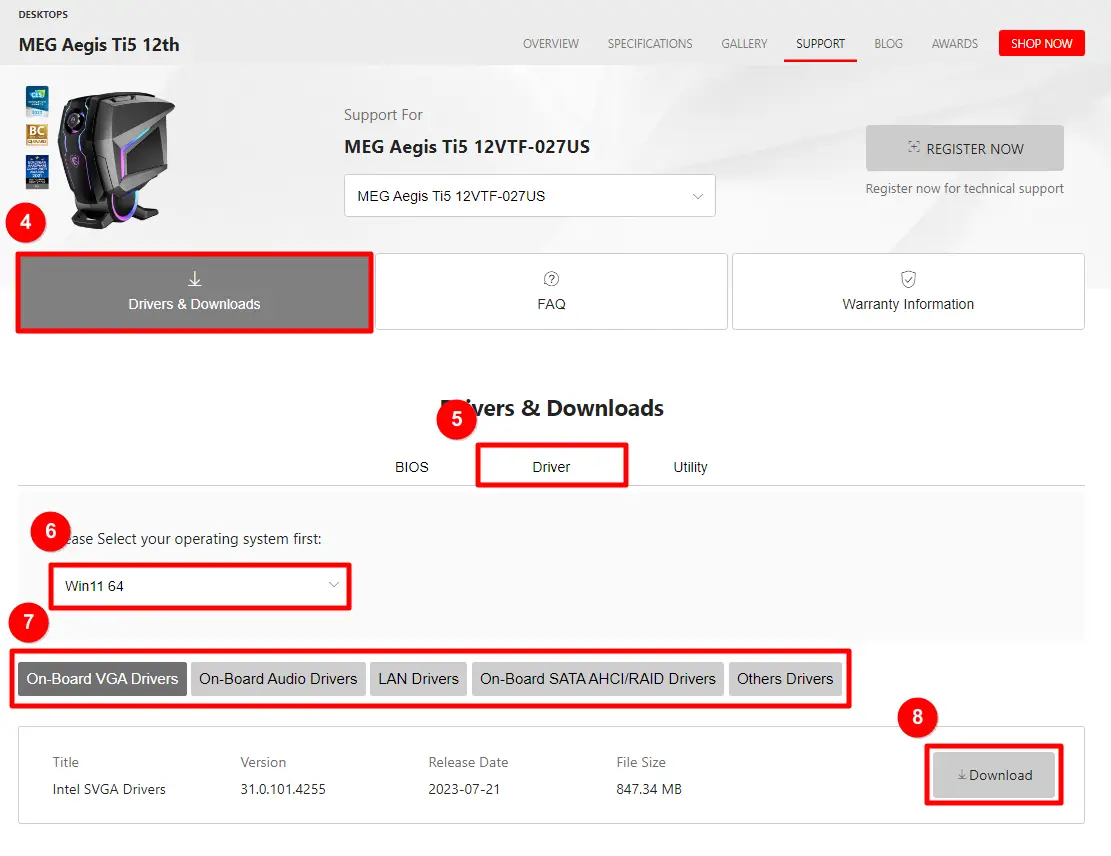Select On-Board SATA AHCI/RAID Drivers category
The height and width of the screenshot is (856, 1111).
click(598, 679)
